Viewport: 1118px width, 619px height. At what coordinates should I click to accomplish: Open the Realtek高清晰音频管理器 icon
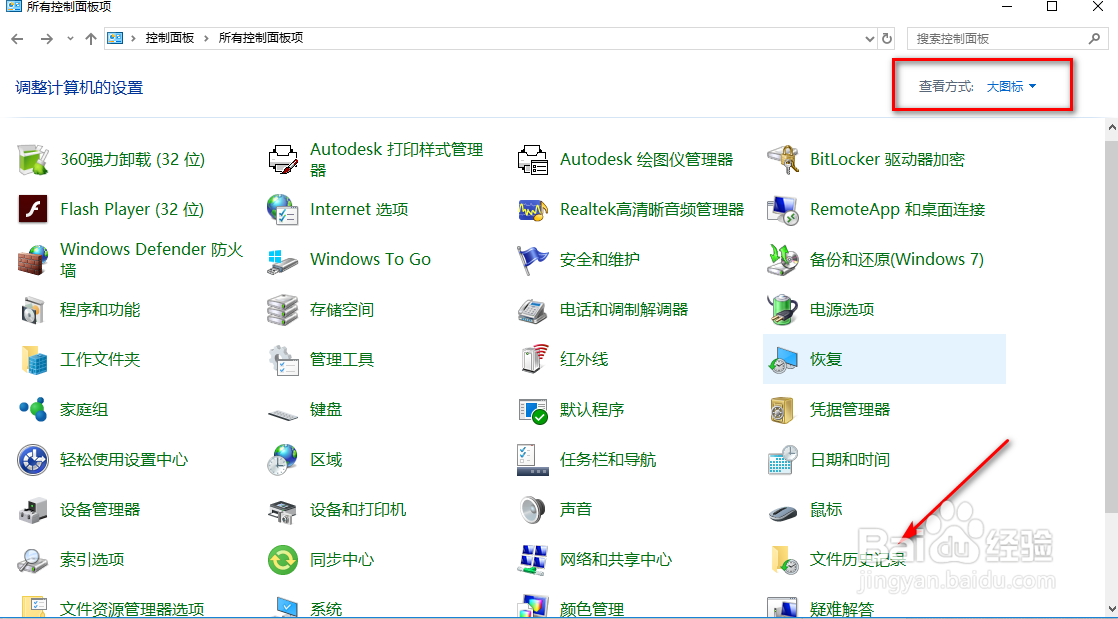[533, 209]
